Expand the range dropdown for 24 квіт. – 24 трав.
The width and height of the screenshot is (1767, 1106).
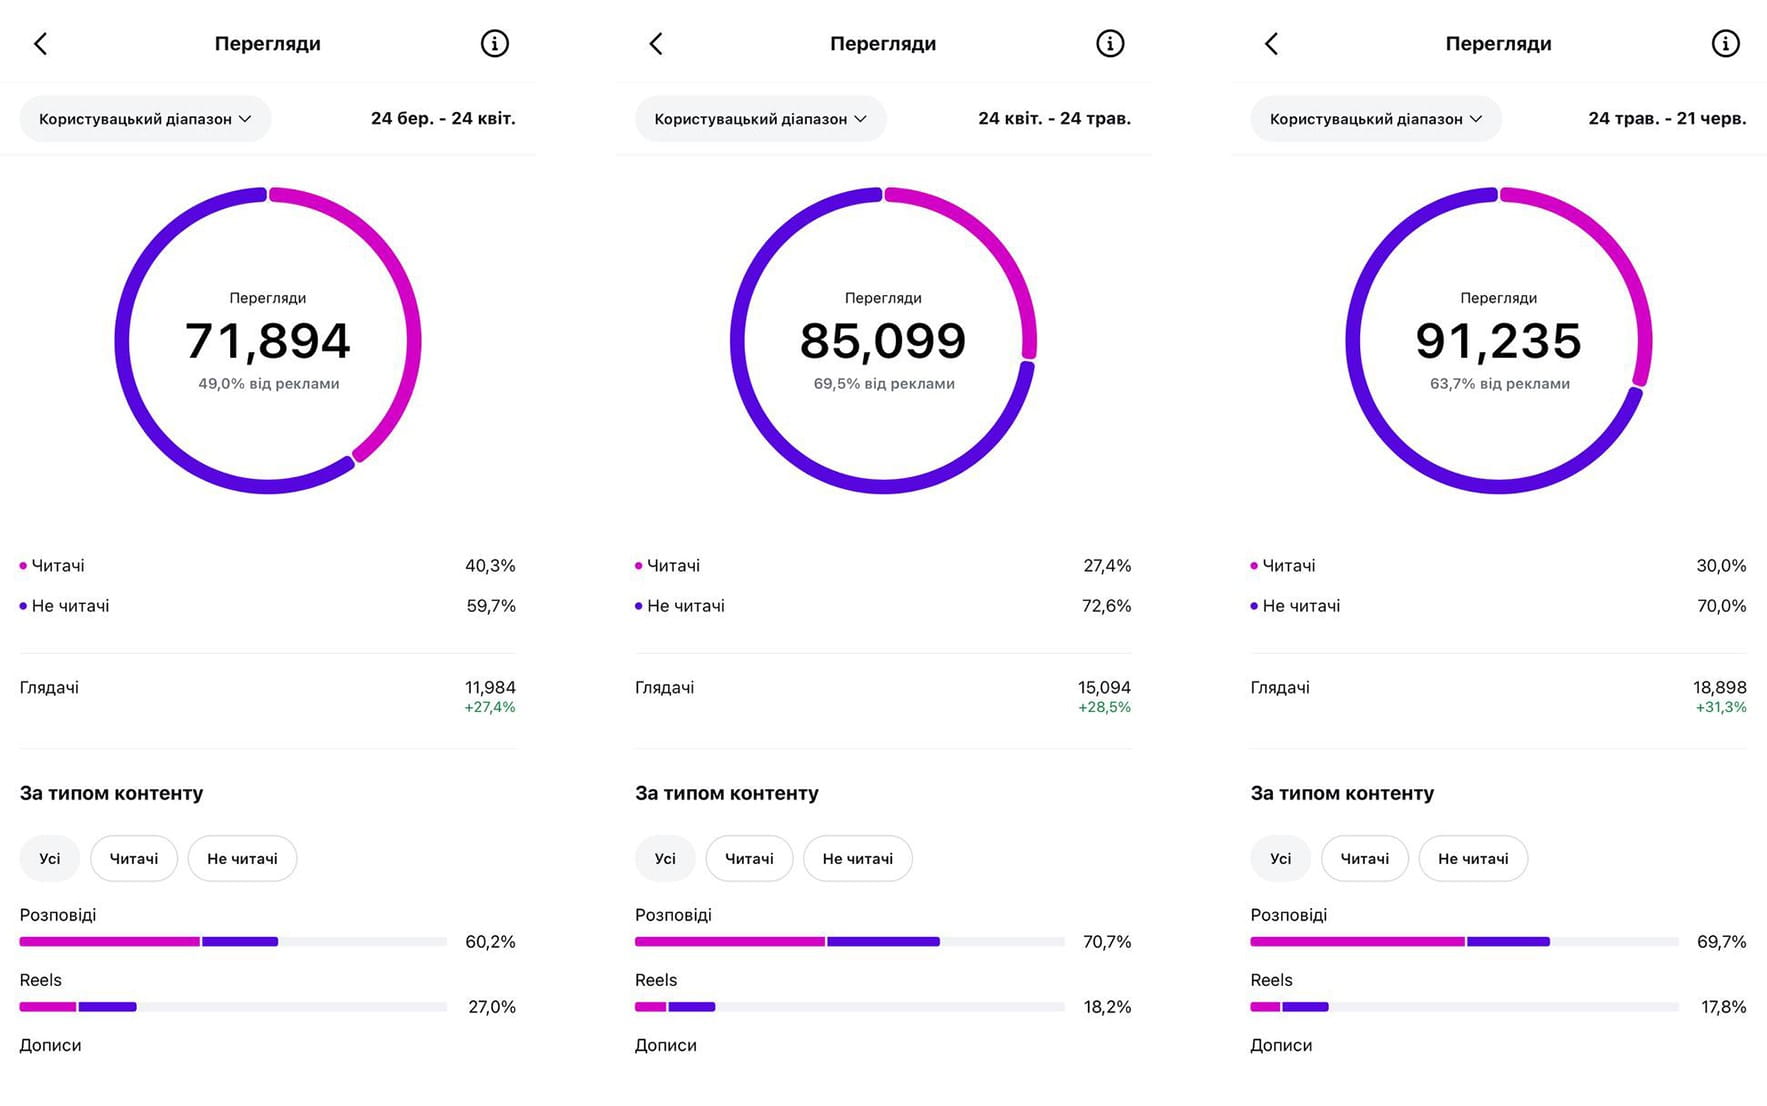tap(760, 119)
